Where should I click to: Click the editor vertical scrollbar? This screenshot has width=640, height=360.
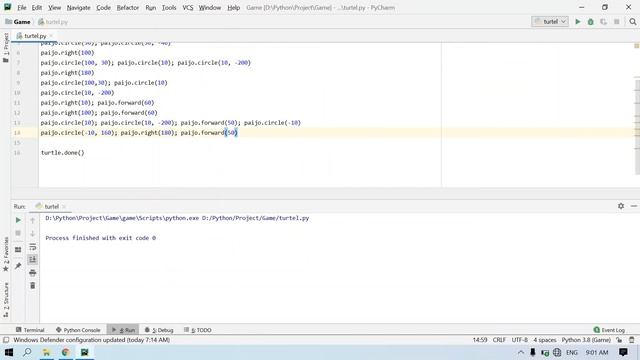click(x=637, y=127)
